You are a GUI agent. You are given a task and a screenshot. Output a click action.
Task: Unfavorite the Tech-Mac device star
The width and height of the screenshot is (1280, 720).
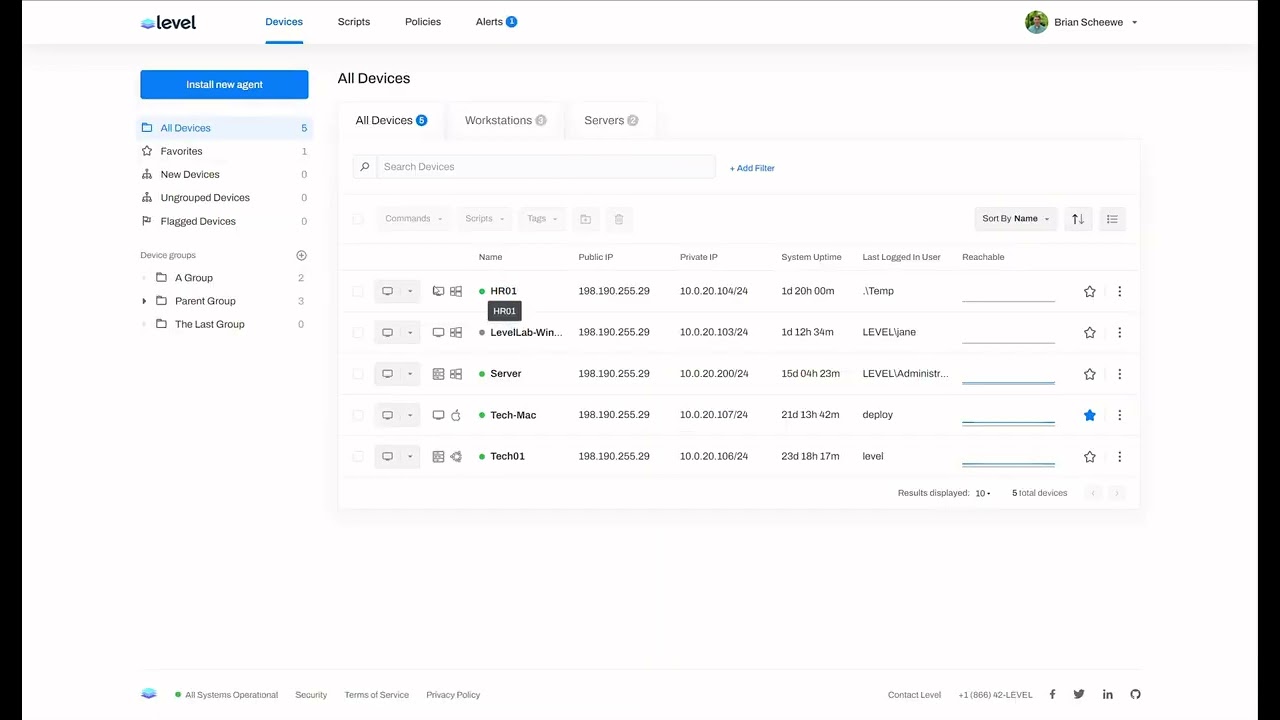(x=1090, y=415)
